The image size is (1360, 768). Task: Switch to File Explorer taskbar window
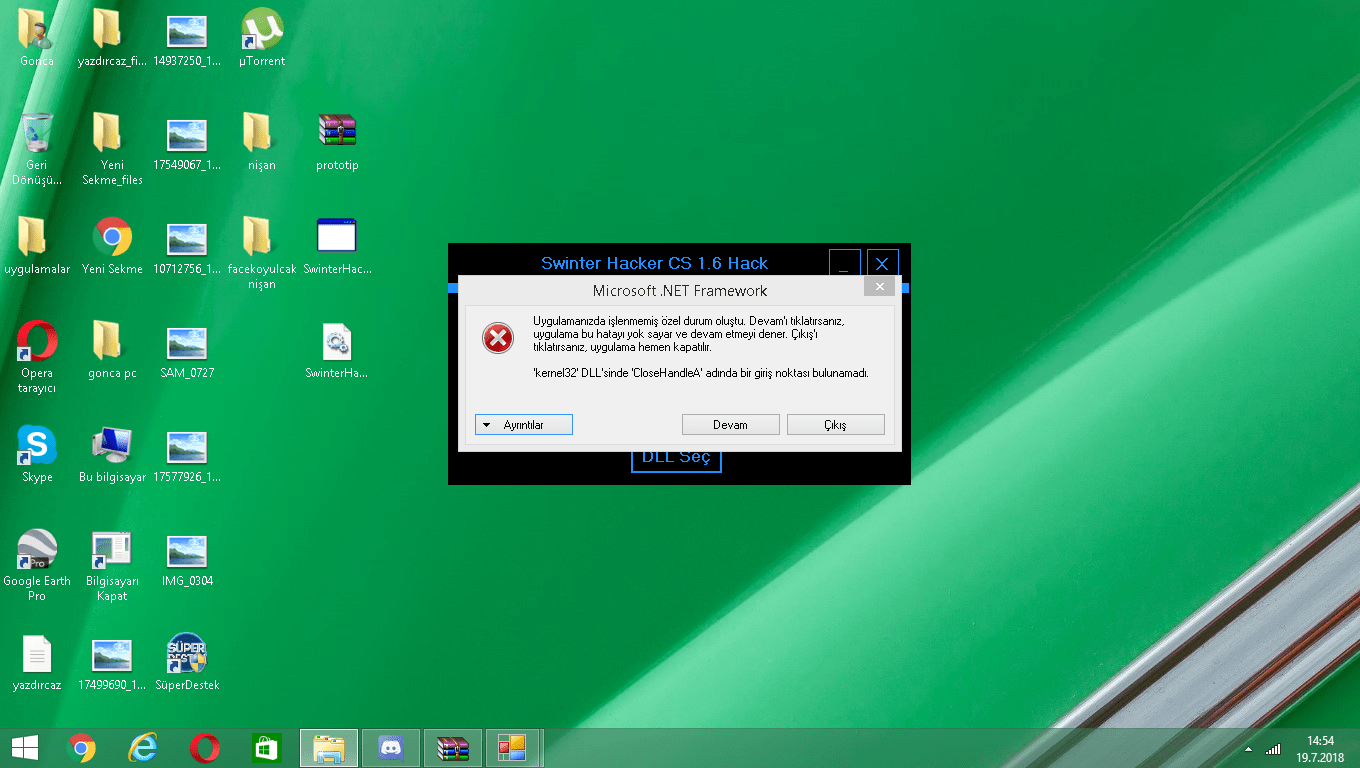(329, 748)
